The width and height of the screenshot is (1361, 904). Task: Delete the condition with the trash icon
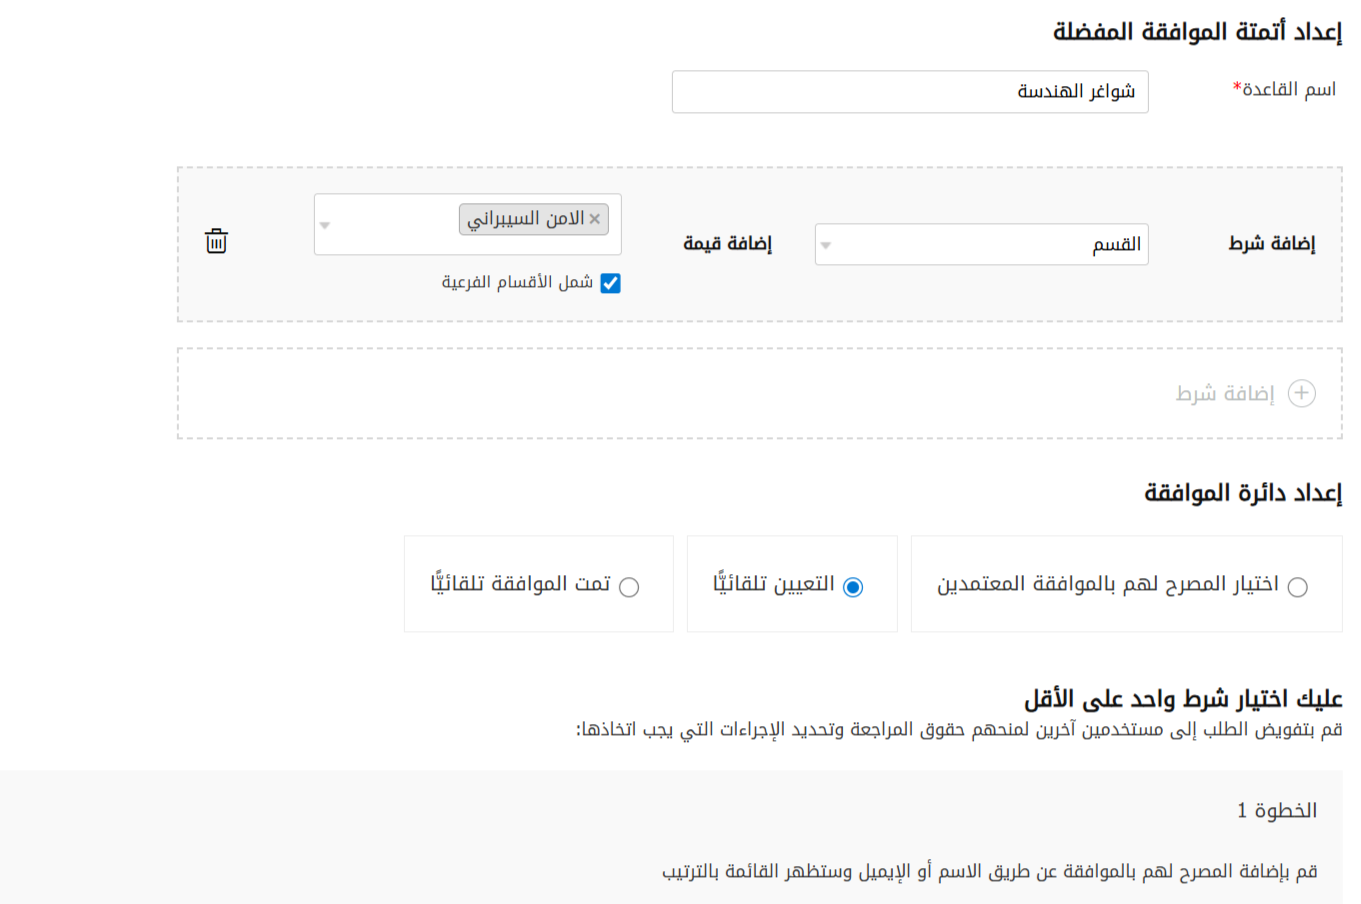(x=216, y=241)
